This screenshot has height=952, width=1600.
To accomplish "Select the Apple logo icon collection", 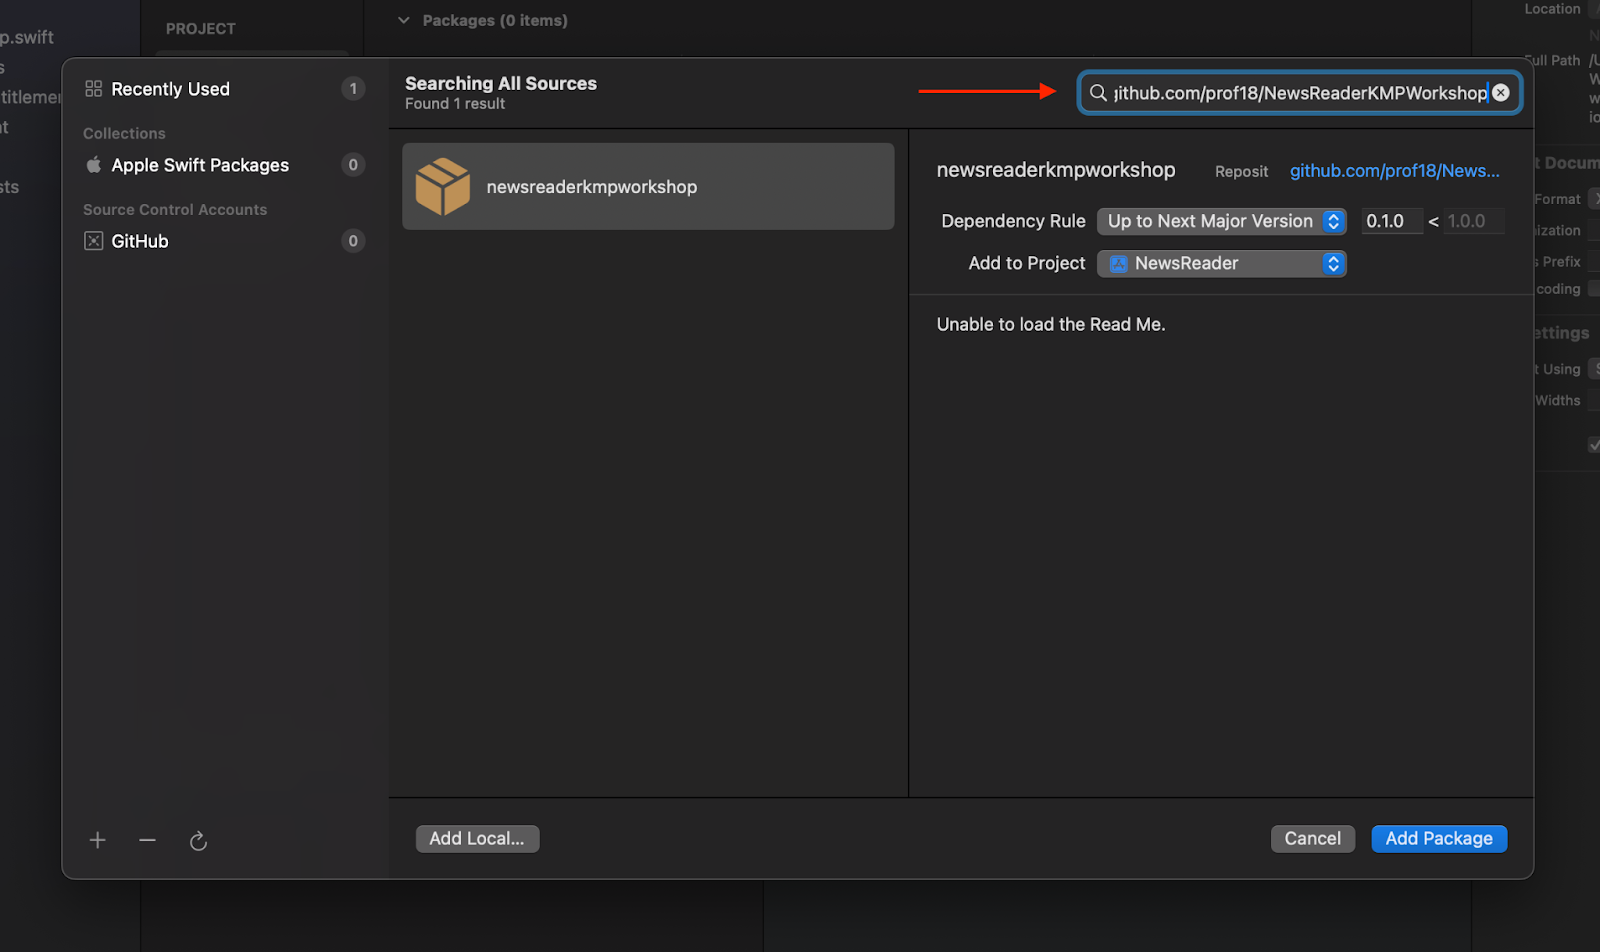I will (x=93, y=165).
